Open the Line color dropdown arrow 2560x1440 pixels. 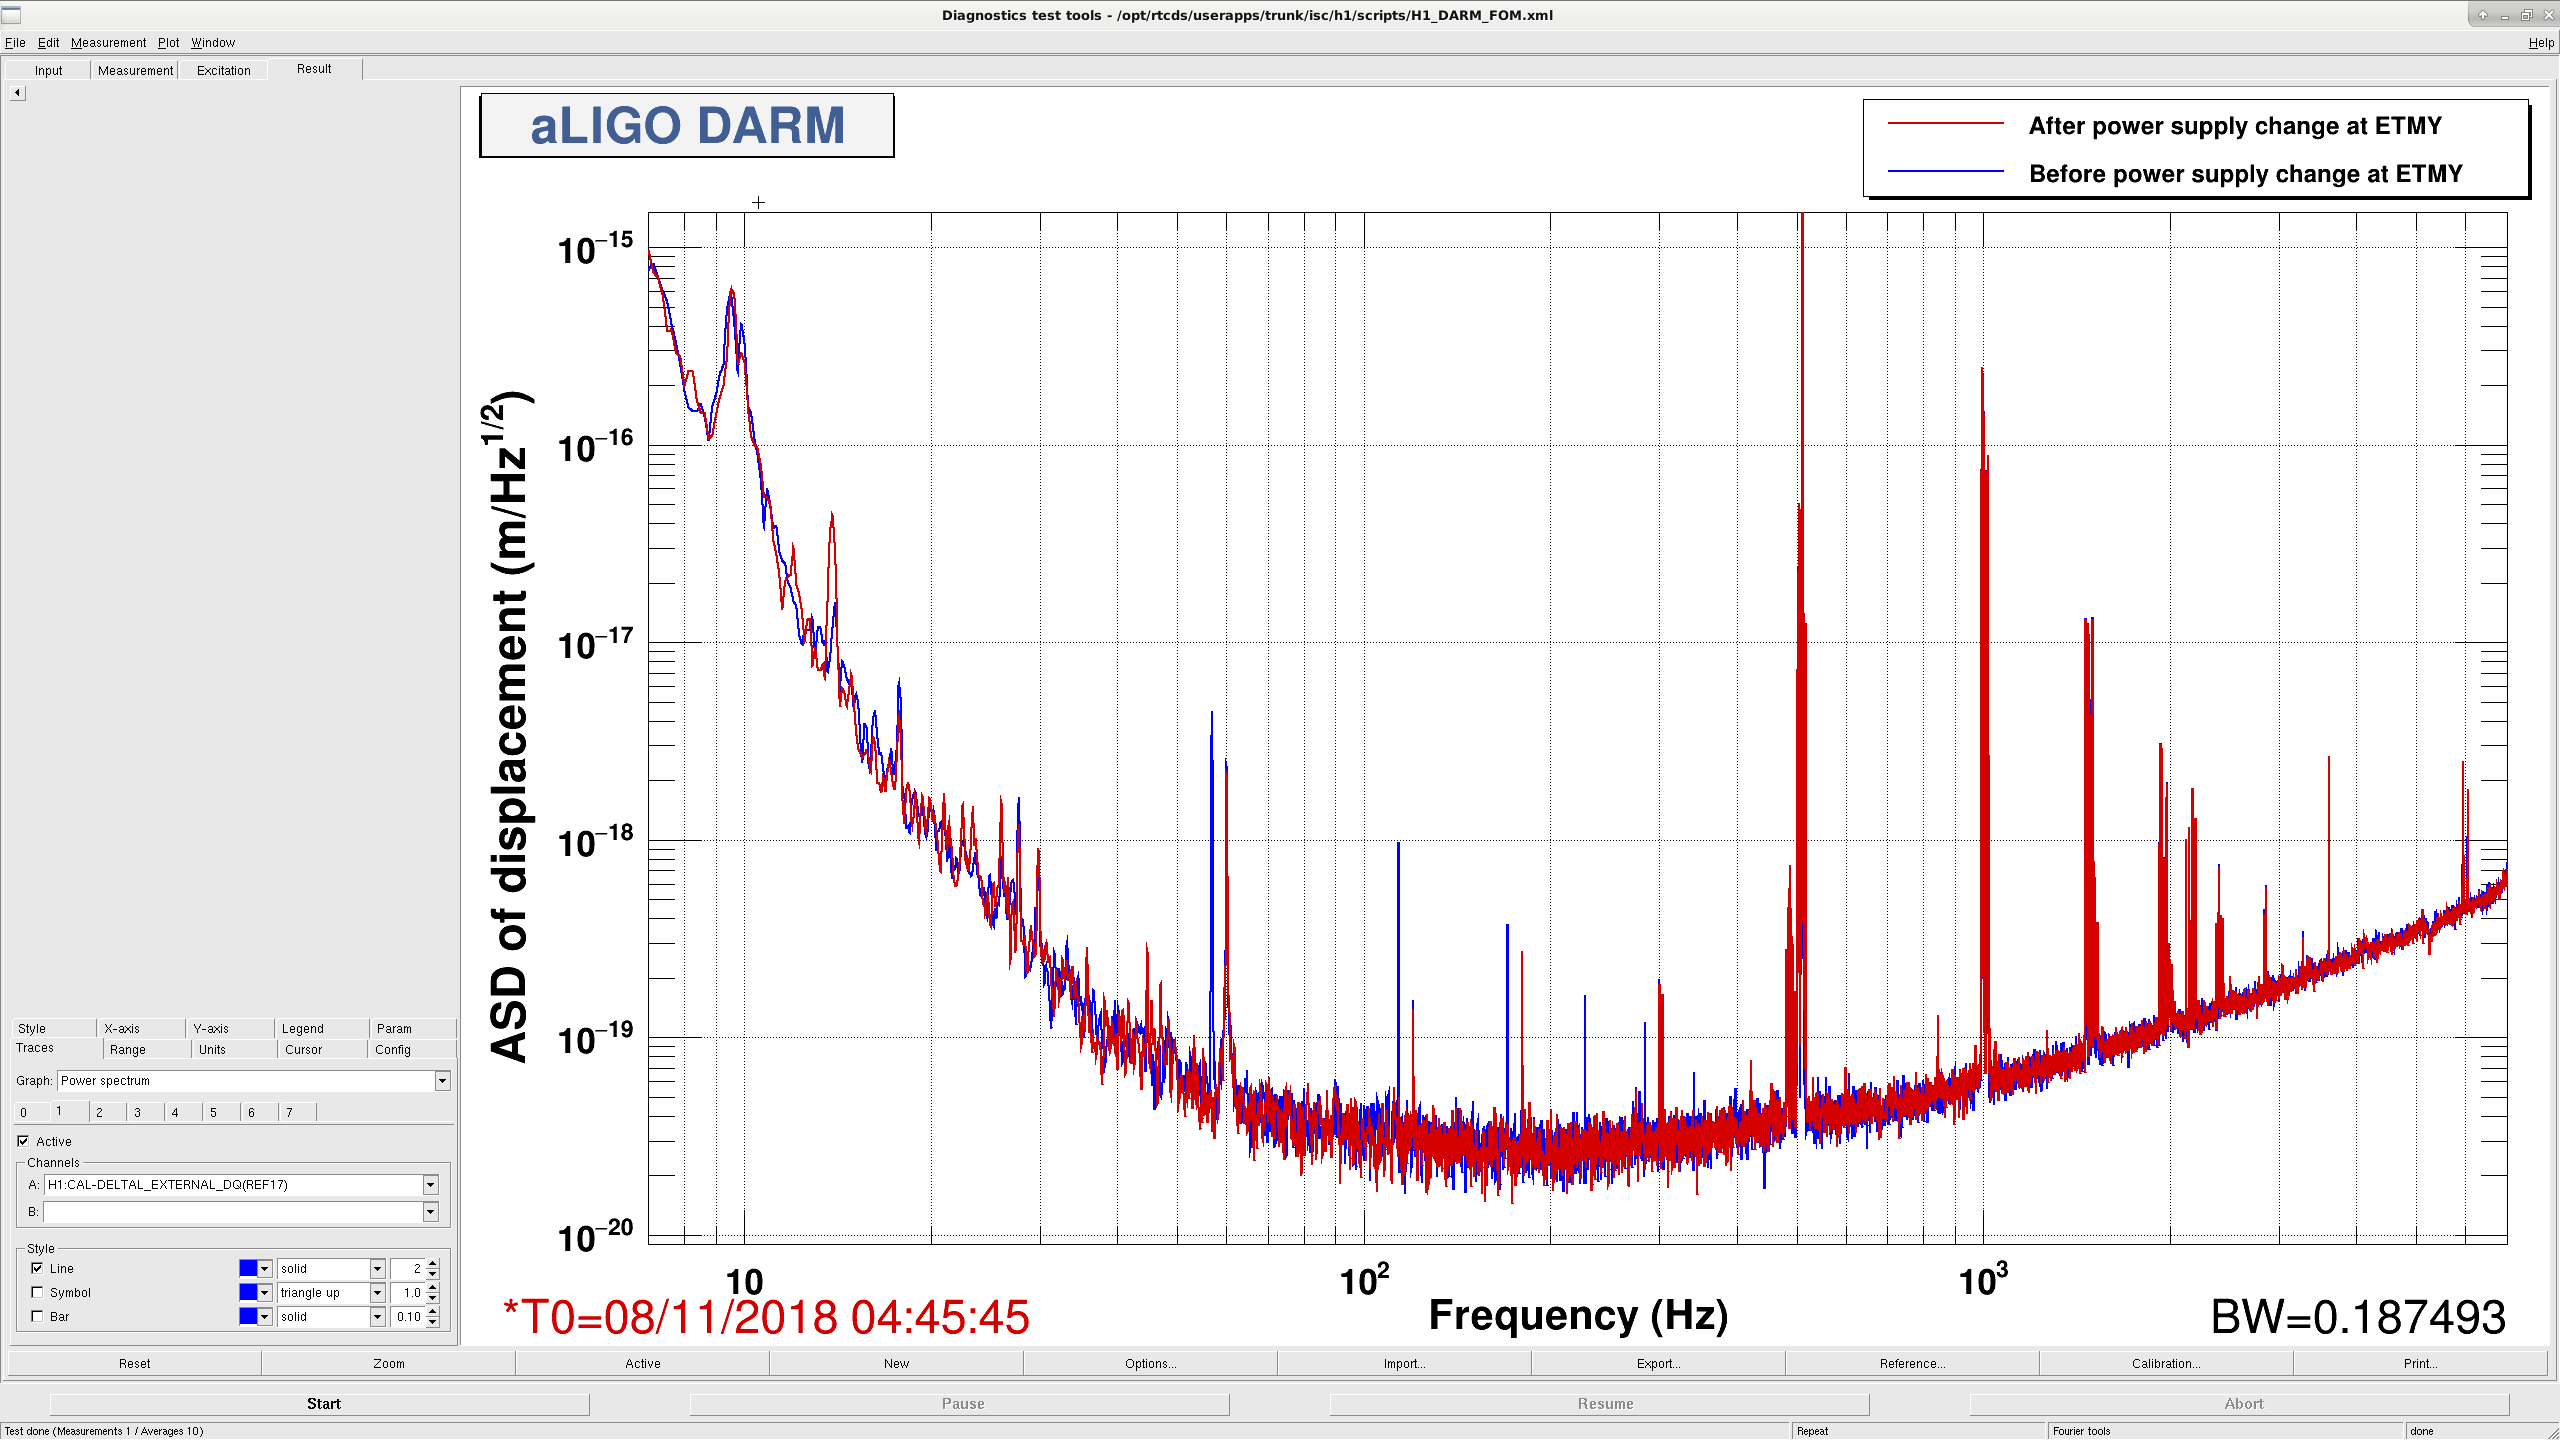pyautogui.click(x=265, y=1269)
